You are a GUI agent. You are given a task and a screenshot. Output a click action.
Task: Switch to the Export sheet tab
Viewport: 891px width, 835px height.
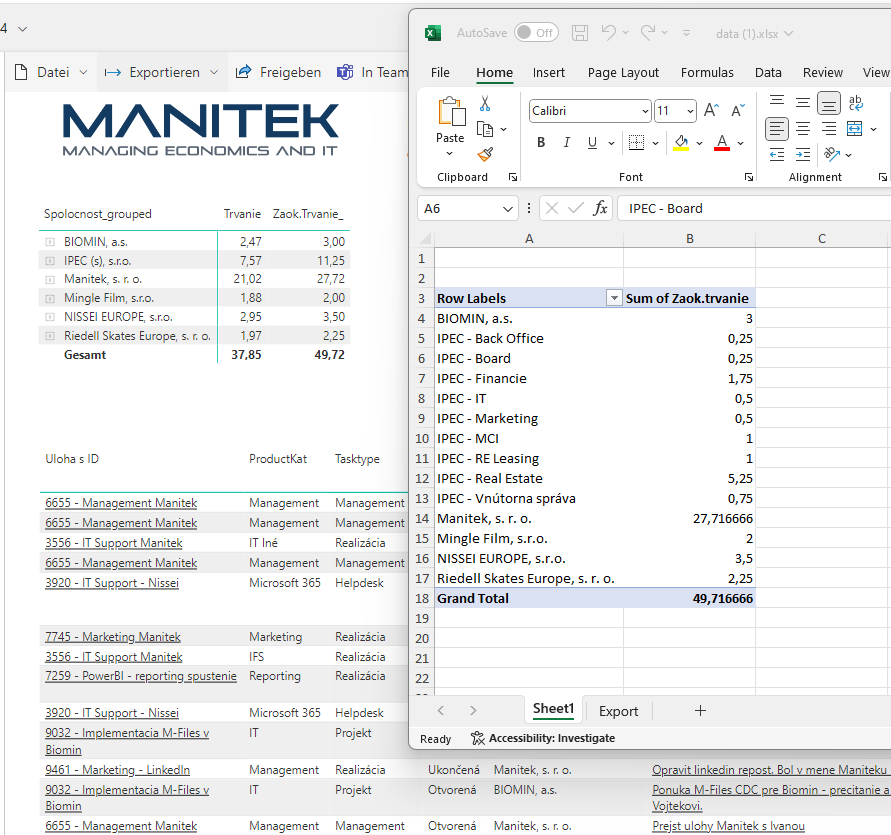click(x=618, y=711)
